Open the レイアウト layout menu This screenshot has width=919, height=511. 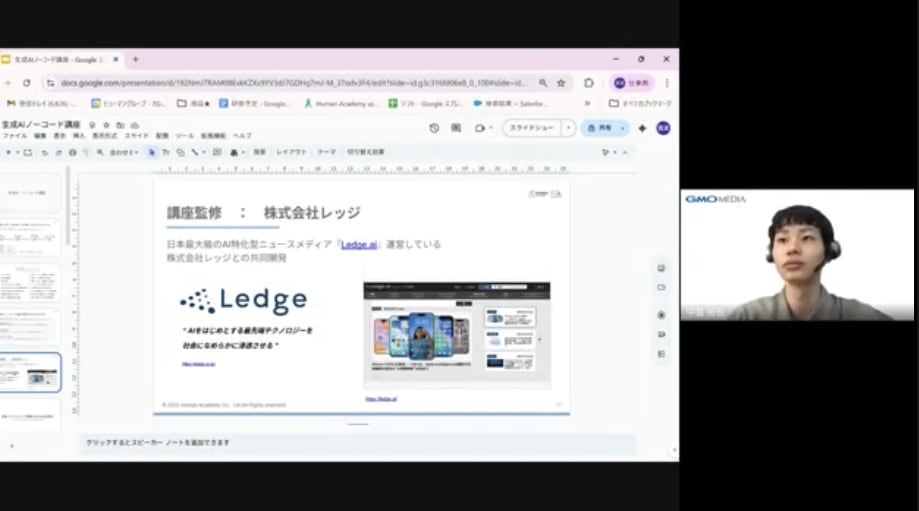pos(291,152)
